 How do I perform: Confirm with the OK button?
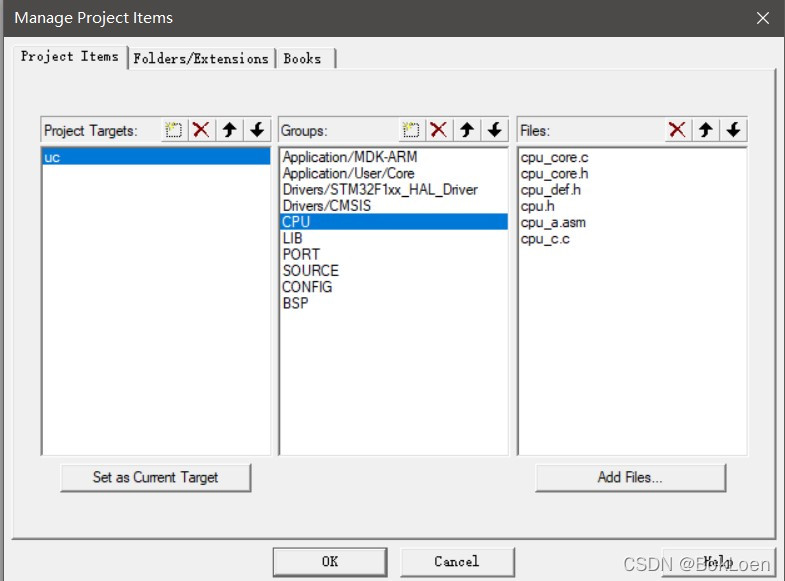tap(330, 562)
